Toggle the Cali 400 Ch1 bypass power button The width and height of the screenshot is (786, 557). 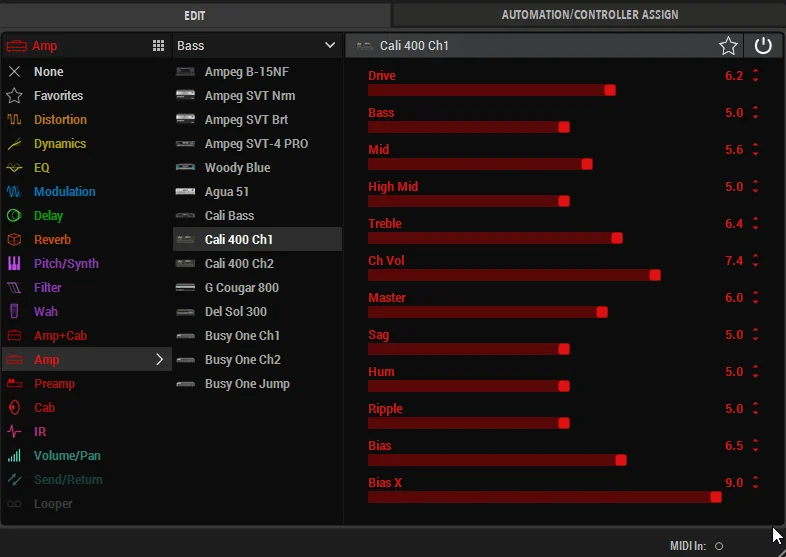click(763, 46)
